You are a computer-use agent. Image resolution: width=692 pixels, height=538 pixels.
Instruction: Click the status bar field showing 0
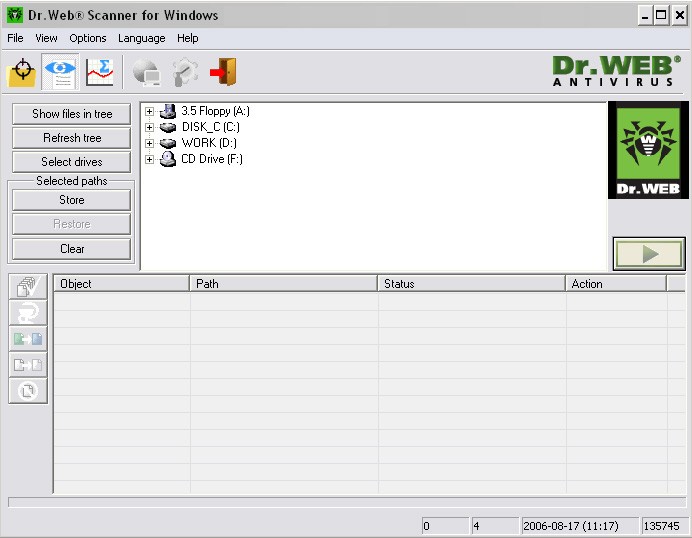point(445,526)
